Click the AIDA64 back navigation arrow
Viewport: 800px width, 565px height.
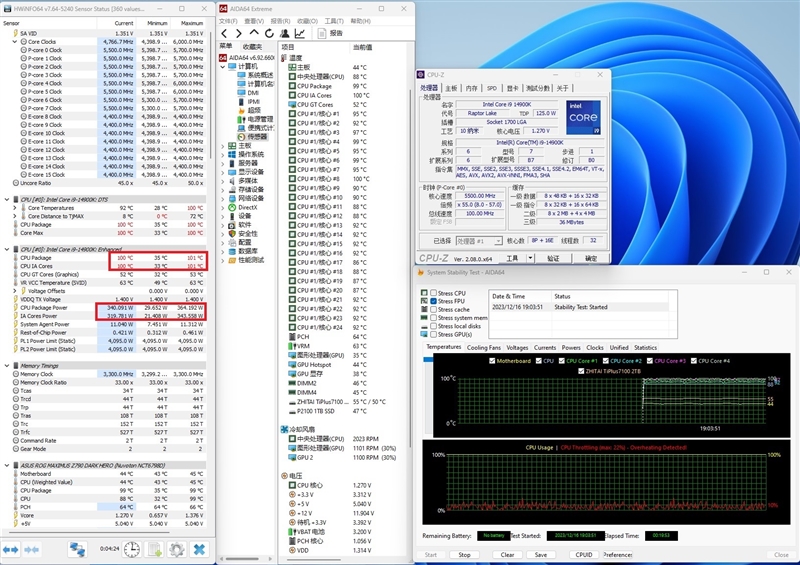(x=224, y=33)
